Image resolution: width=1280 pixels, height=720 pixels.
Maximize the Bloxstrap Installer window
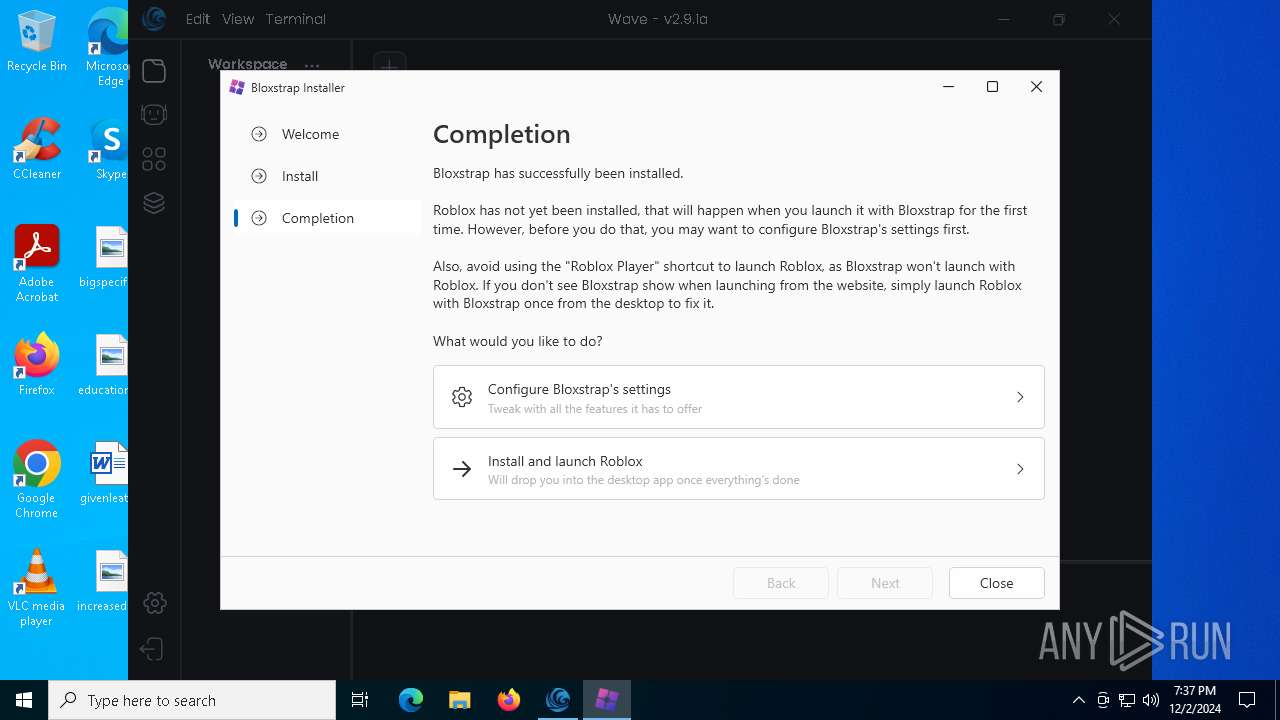coord(992,87)
